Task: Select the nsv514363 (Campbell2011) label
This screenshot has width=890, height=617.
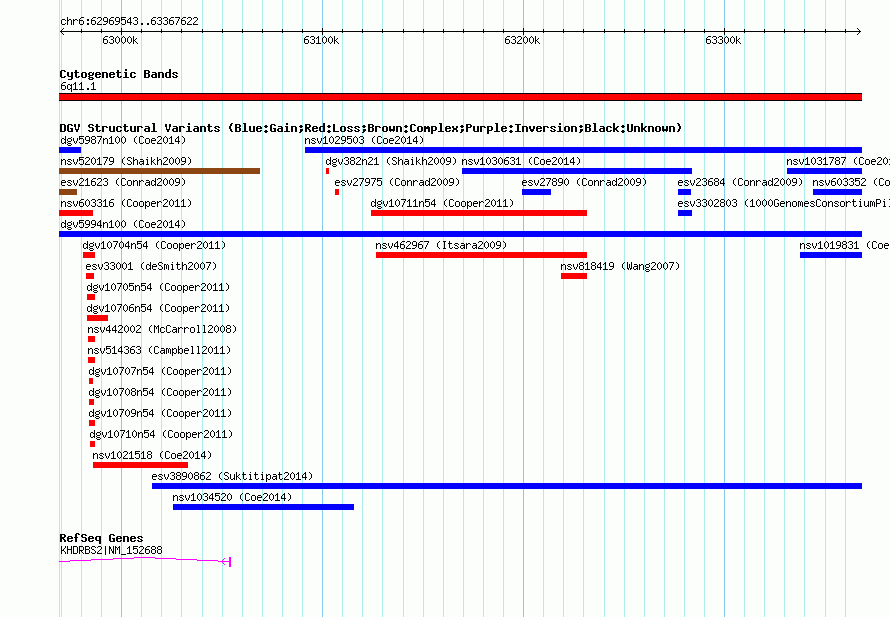Action: click(159, 350)
